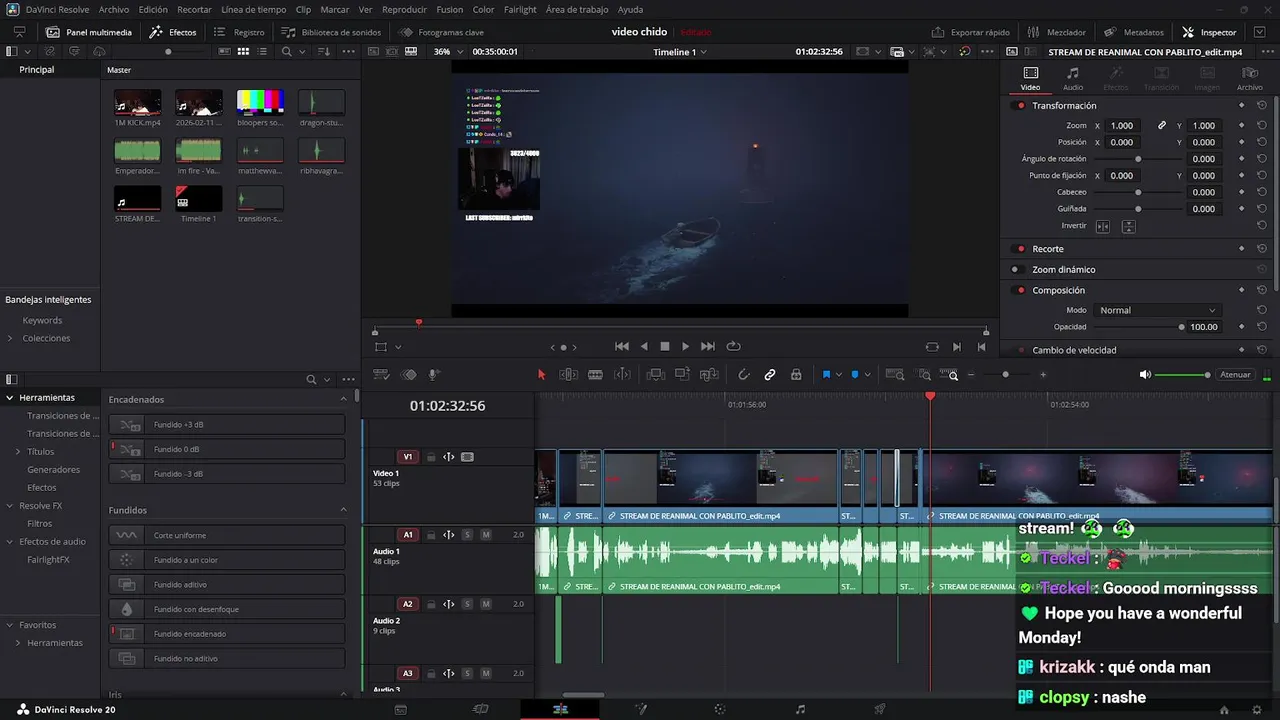Viewport: 1280px width, 720px height.
Task: Disable the Recorte toggle
Action: (1021, 249)
